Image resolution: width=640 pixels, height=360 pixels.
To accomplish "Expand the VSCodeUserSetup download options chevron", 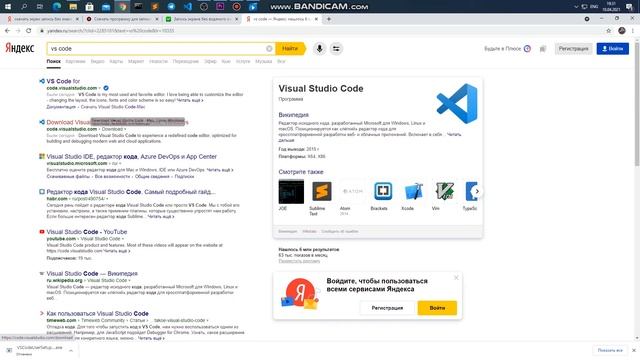I will tap(71, 350).
